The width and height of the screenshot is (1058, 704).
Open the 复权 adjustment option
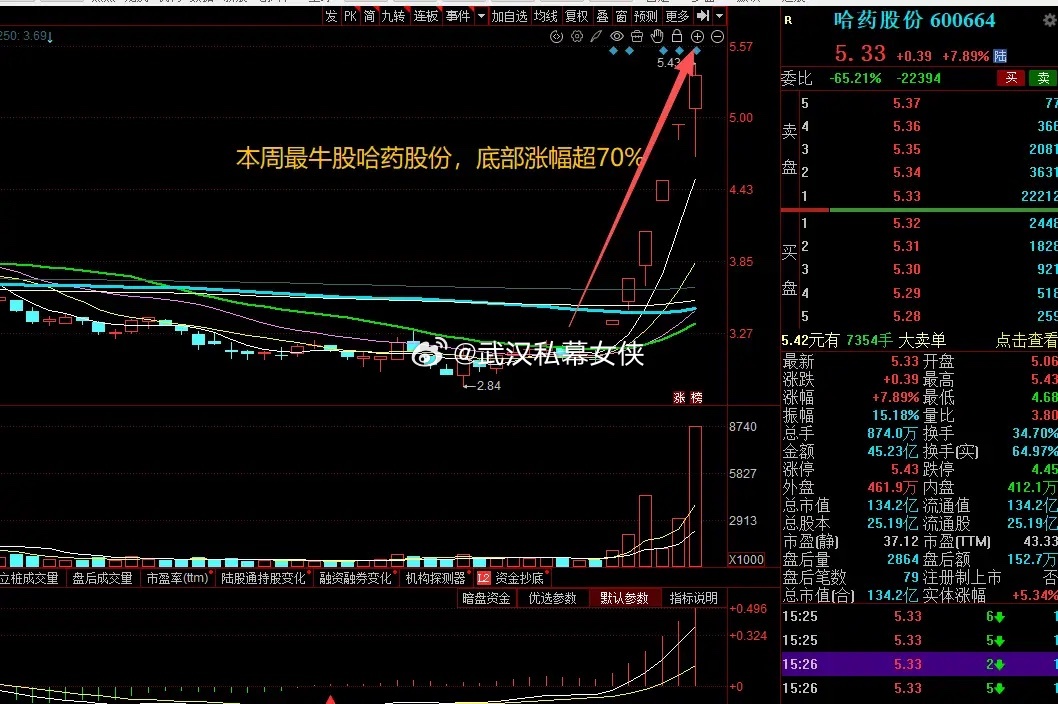pos(577,16)
